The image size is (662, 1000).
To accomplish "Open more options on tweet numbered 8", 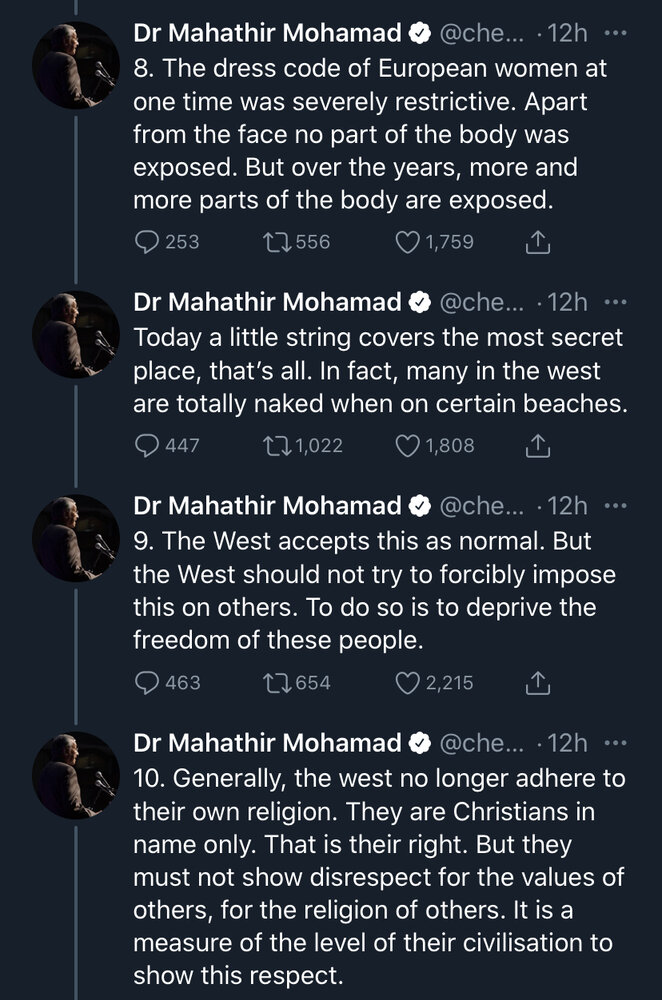I will (x=615, y=33).
